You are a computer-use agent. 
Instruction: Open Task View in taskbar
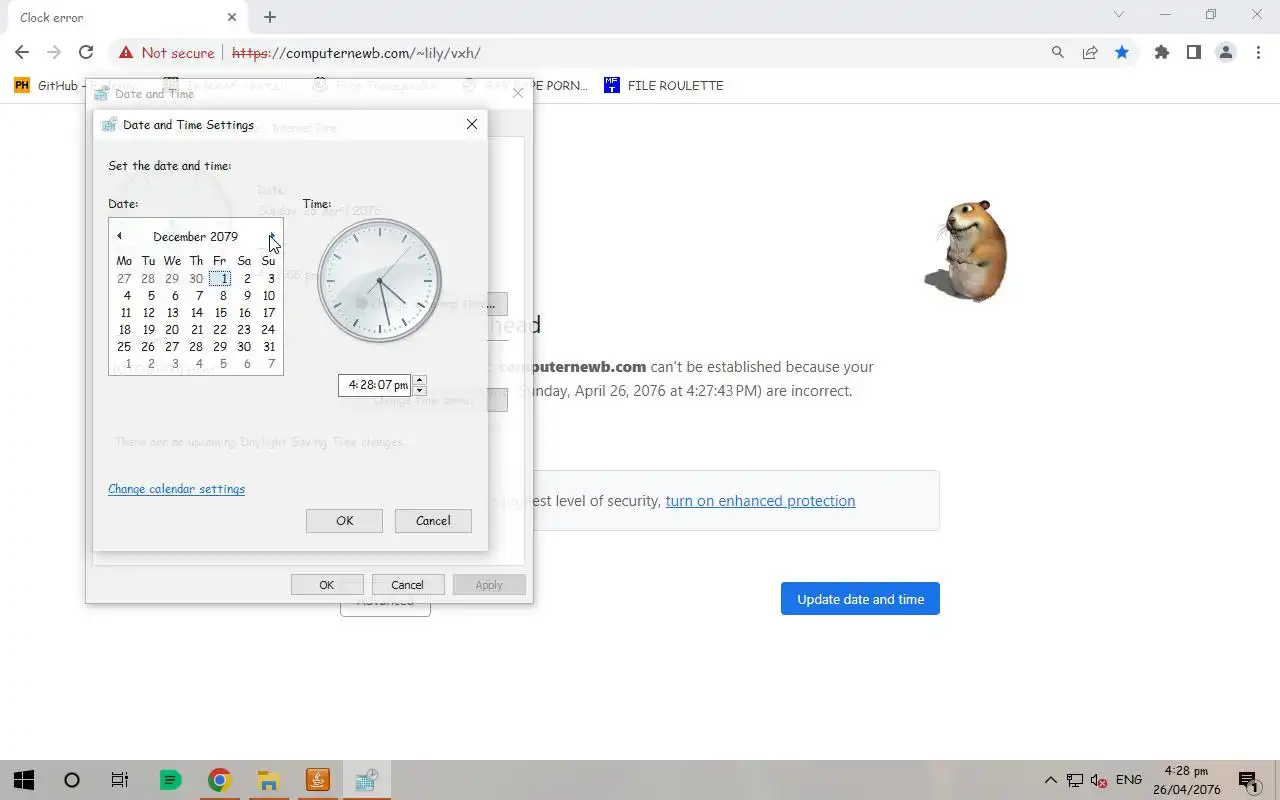pyautogui.click(x=120, y=780)
